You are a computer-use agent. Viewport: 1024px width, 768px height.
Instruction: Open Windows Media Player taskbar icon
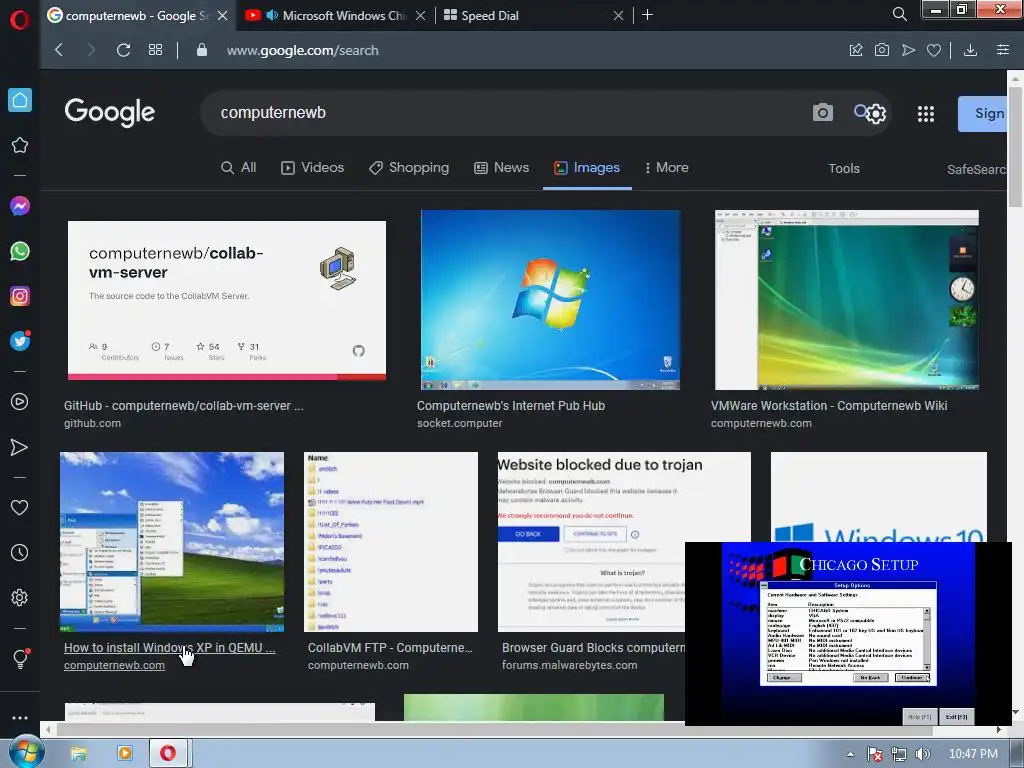point(124,754)
